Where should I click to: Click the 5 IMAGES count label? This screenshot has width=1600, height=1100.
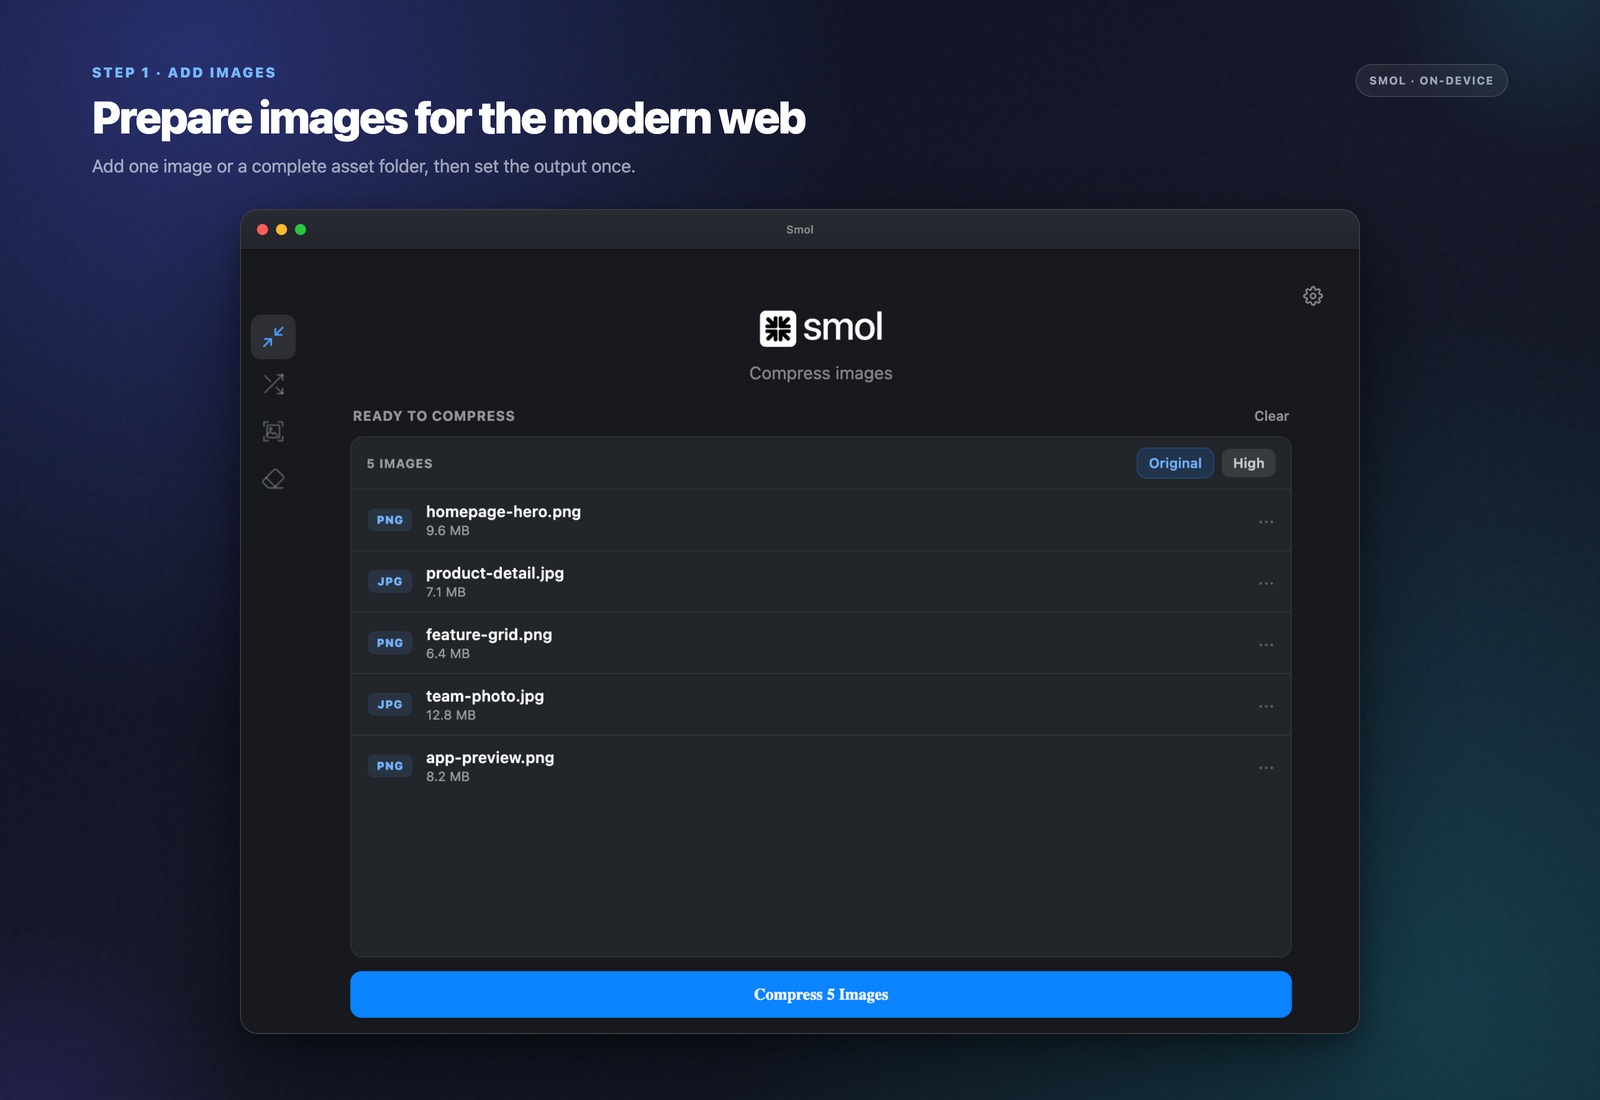coord(400,464)
